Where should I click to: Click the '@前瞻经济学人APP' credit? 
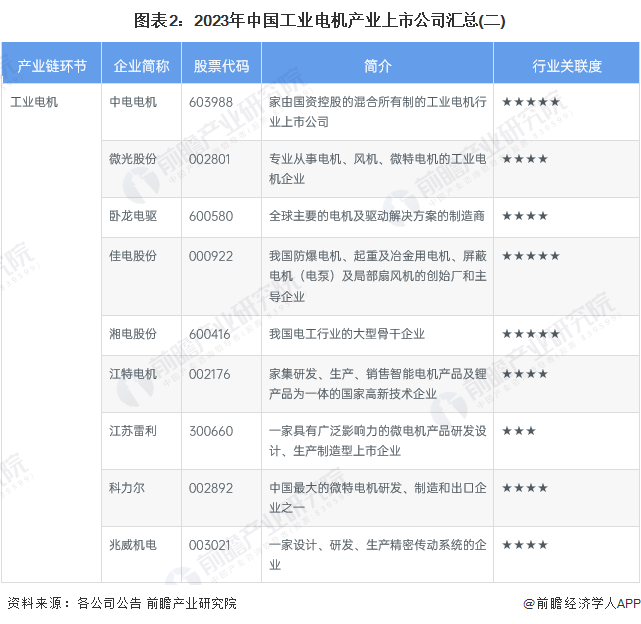(582, 603)
